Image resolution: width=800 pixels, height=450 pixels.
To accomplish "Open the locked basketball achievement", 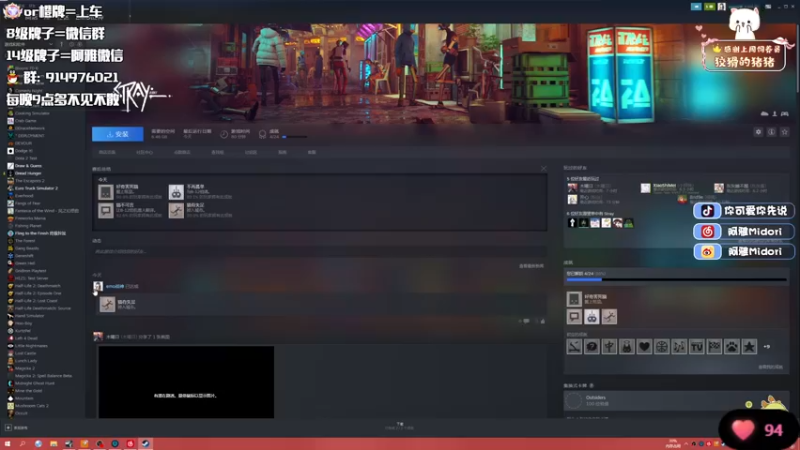I will pyautogui.click(x=662, y=347).
